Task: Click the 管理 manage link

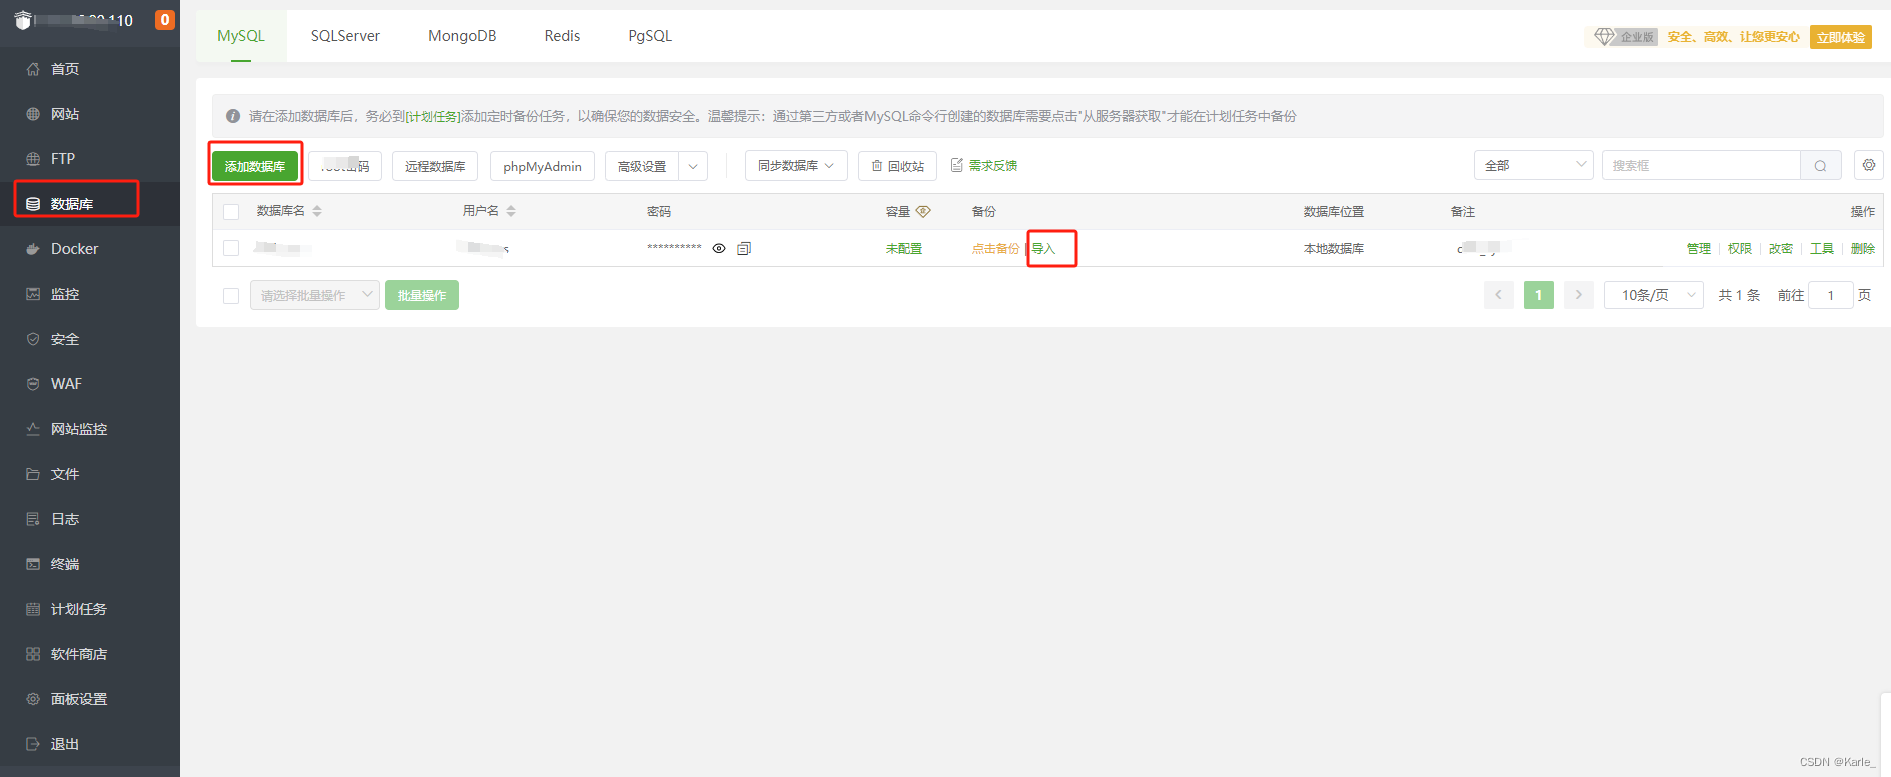Action: tap(1699, 248)
